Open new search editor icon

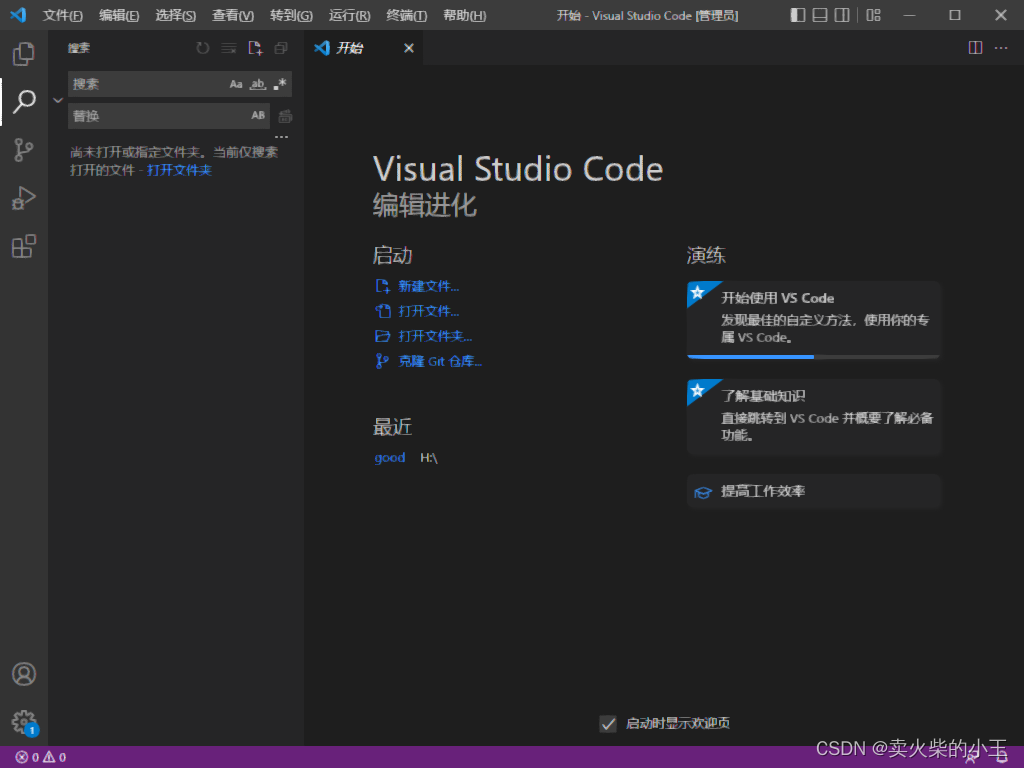(x=255, y=48)
